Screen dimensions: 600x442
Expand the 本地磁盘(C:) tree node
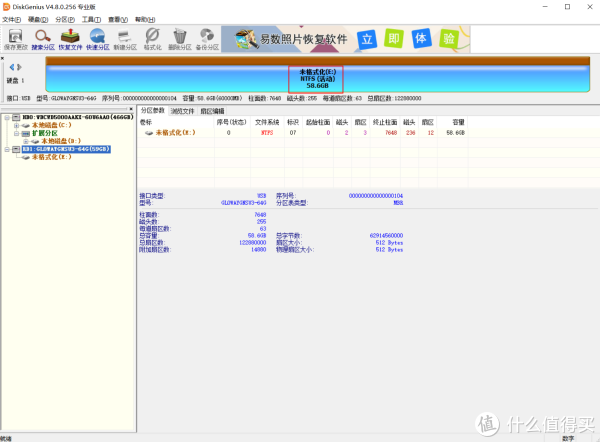[16, 126]
